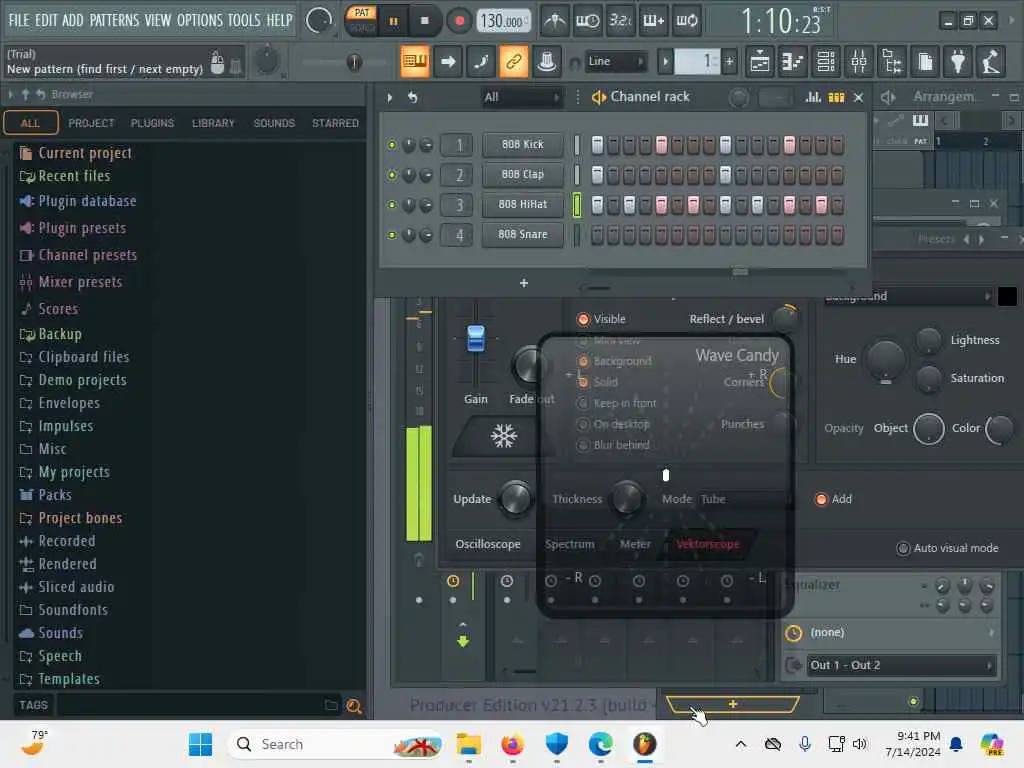Open the Line snap dropdown
The width and height of the screenshot is (1024, 768).
click(x=615, y=61)
